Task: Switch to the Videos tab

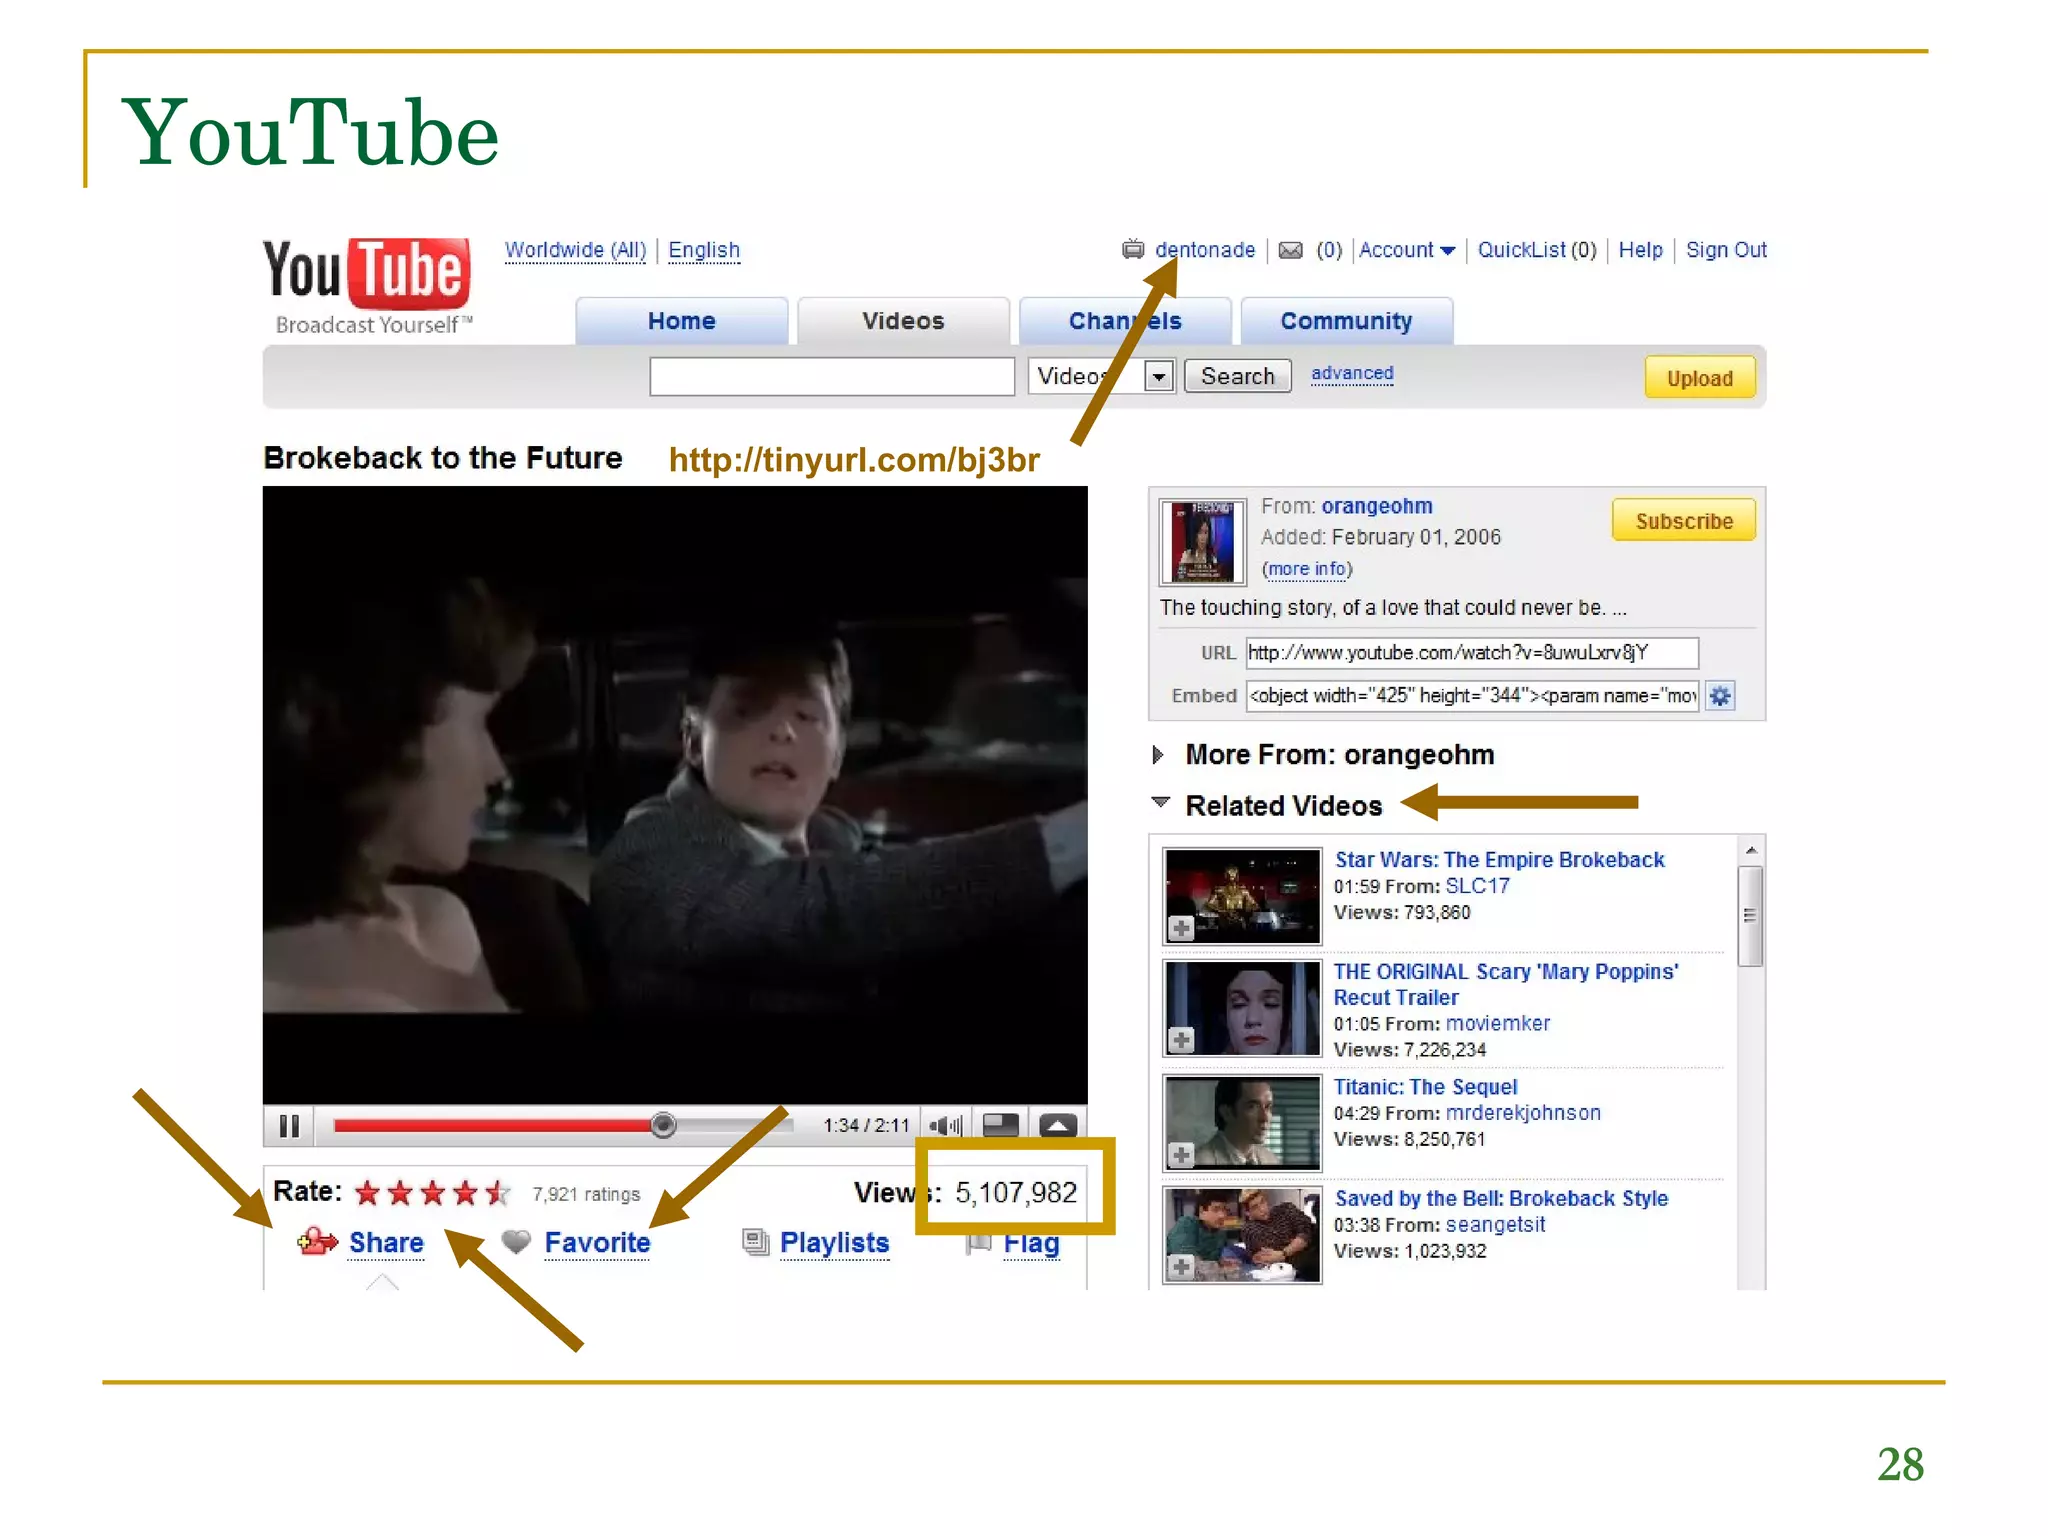Action: pyautogui.click(x=903, y=321)
